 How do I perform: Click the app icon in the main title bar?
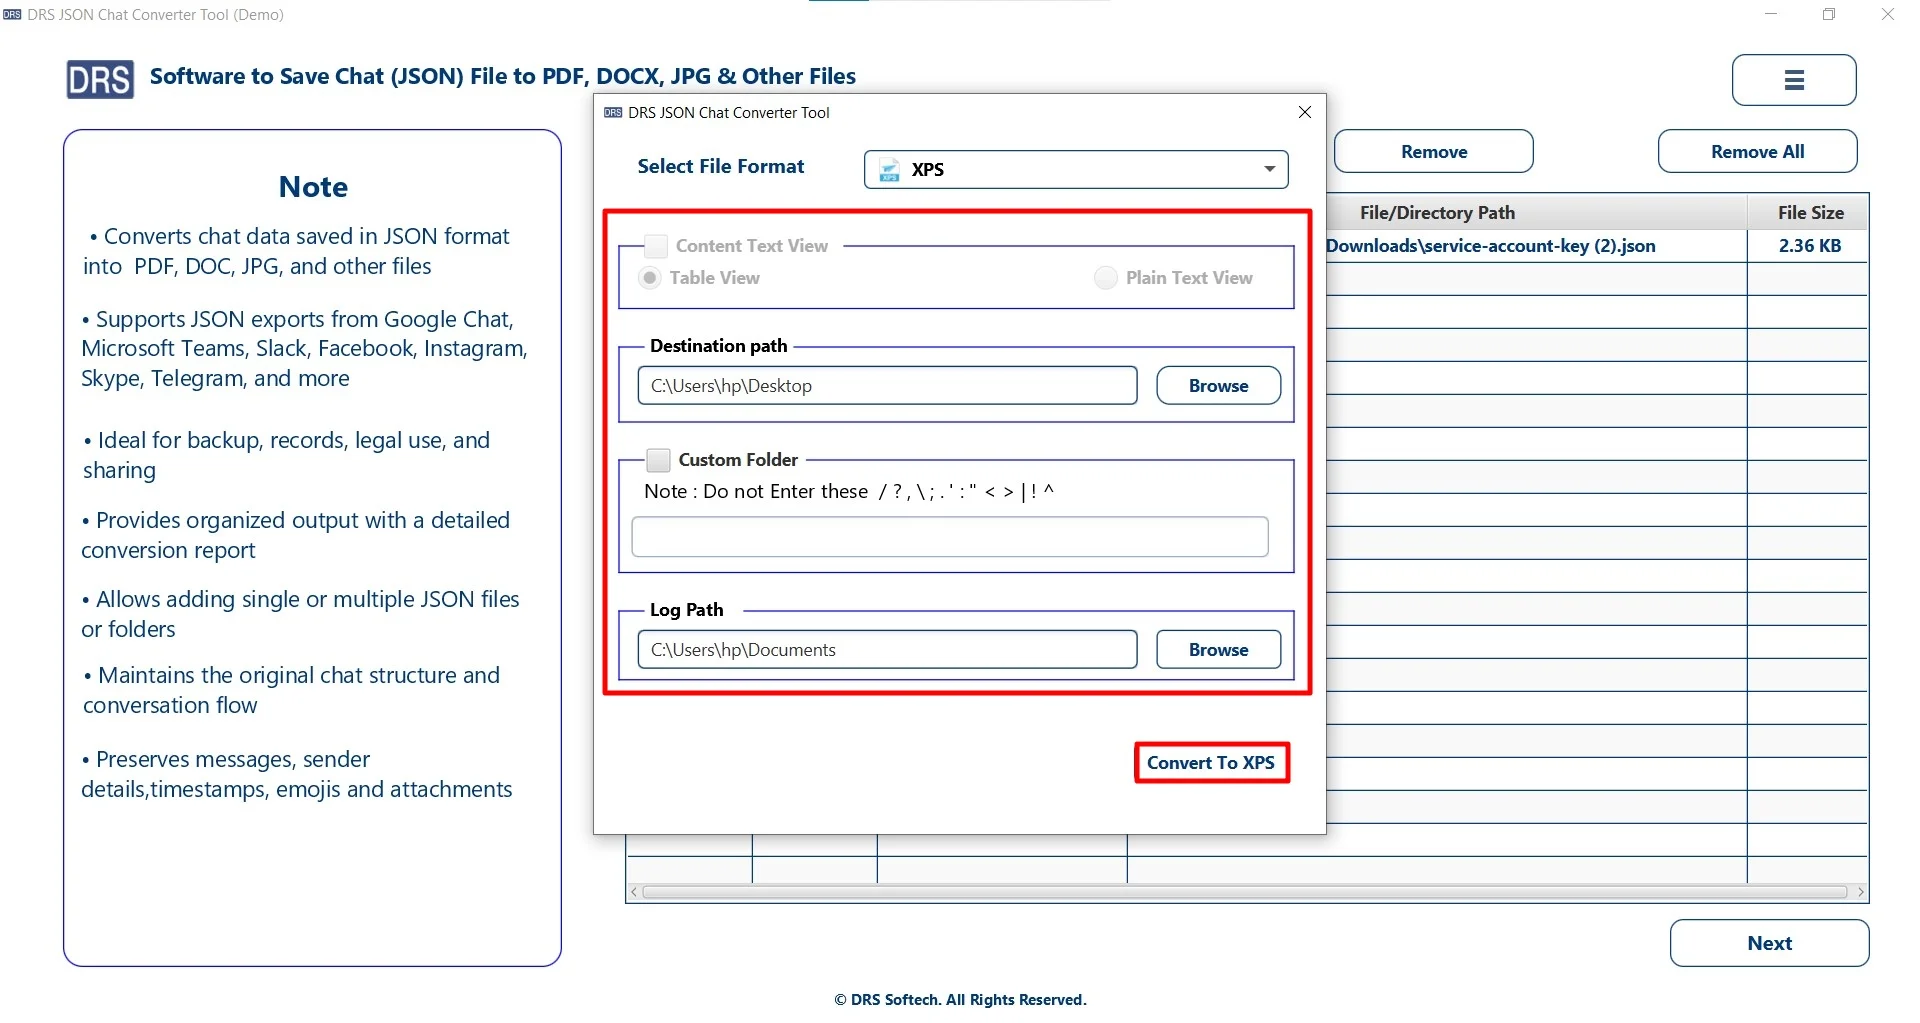point(11,14)
